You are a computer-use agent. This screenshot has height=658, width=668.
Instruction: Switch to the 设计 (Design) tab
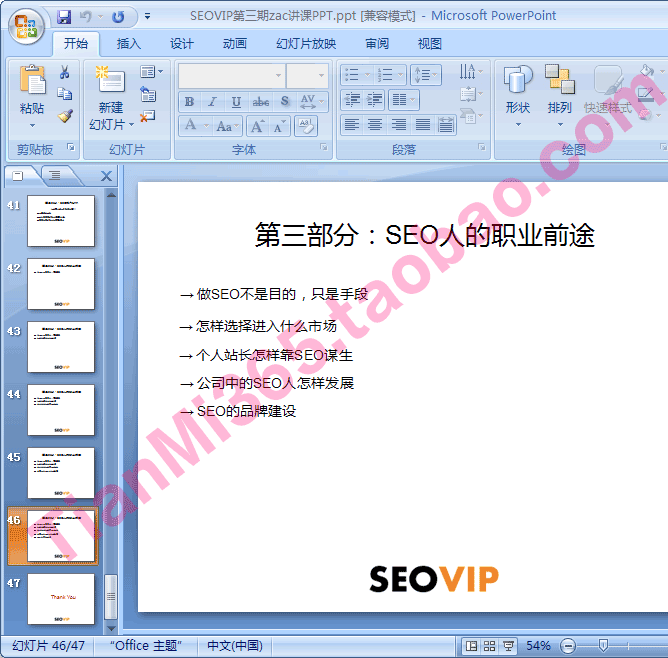[182, 43]
